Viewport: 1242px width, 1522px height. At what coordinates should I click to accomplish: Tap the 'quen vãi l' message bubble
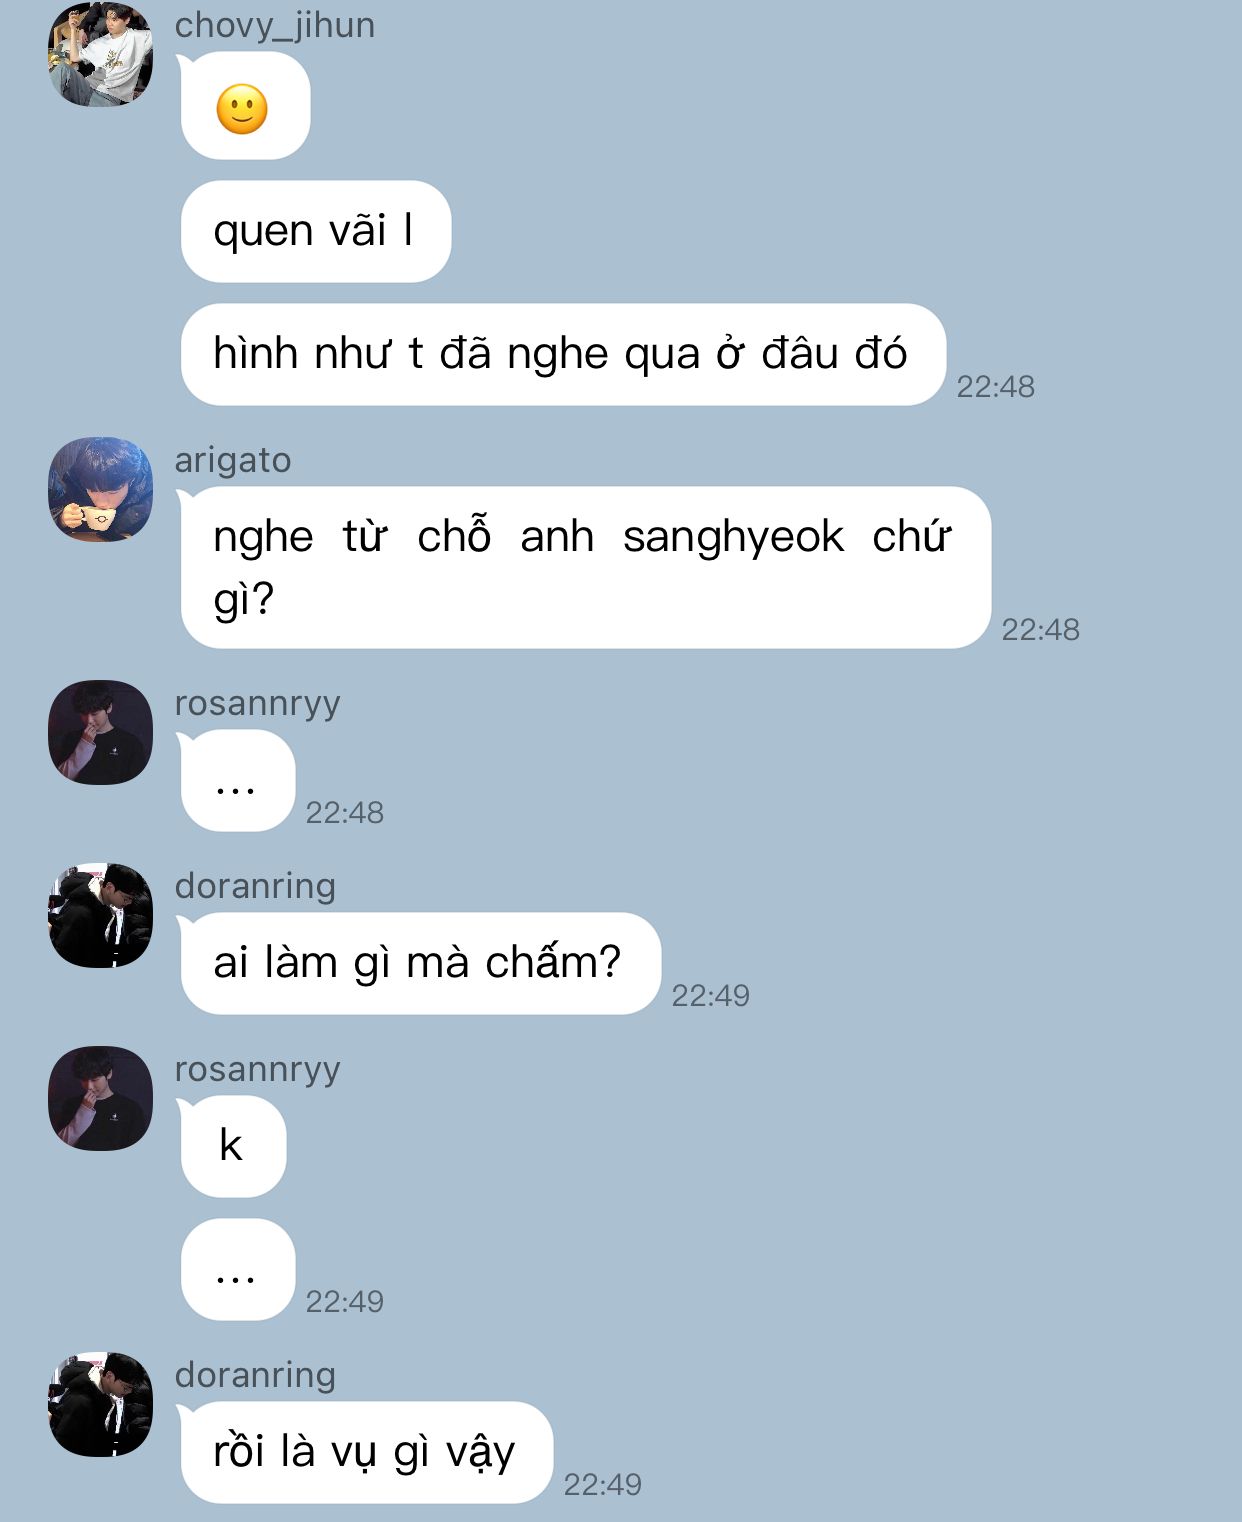point(315,231)
